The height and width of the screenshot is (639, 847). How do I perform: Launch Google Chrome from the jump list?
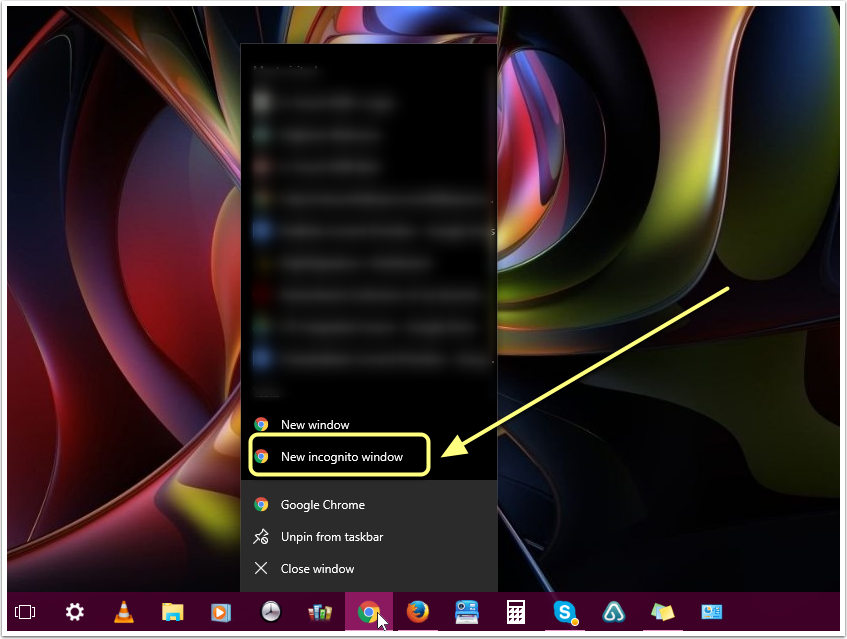[322, 505]
